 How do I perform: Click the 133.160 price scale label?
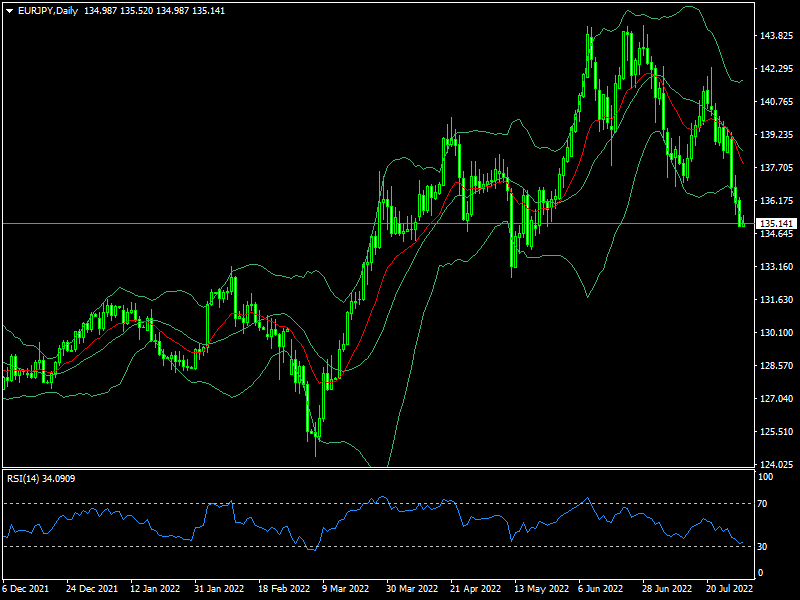pos(777,267)
